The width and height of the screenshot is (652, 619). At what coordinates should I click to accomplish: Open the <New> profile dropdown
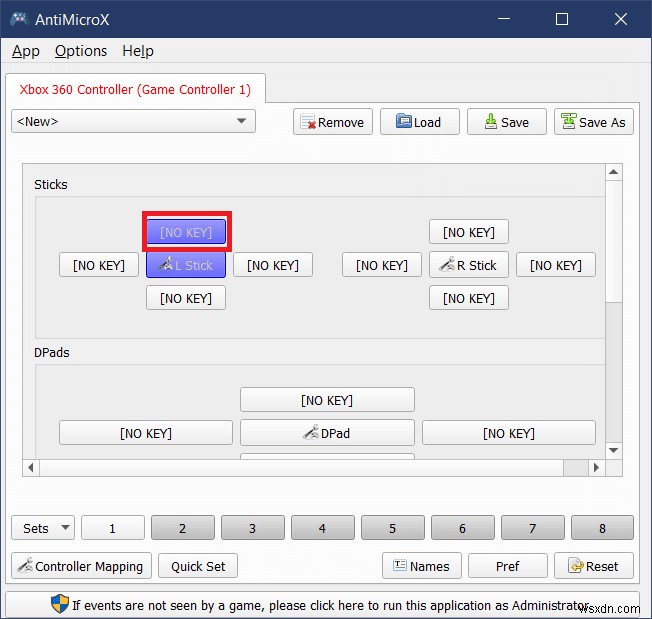point(133,121)
